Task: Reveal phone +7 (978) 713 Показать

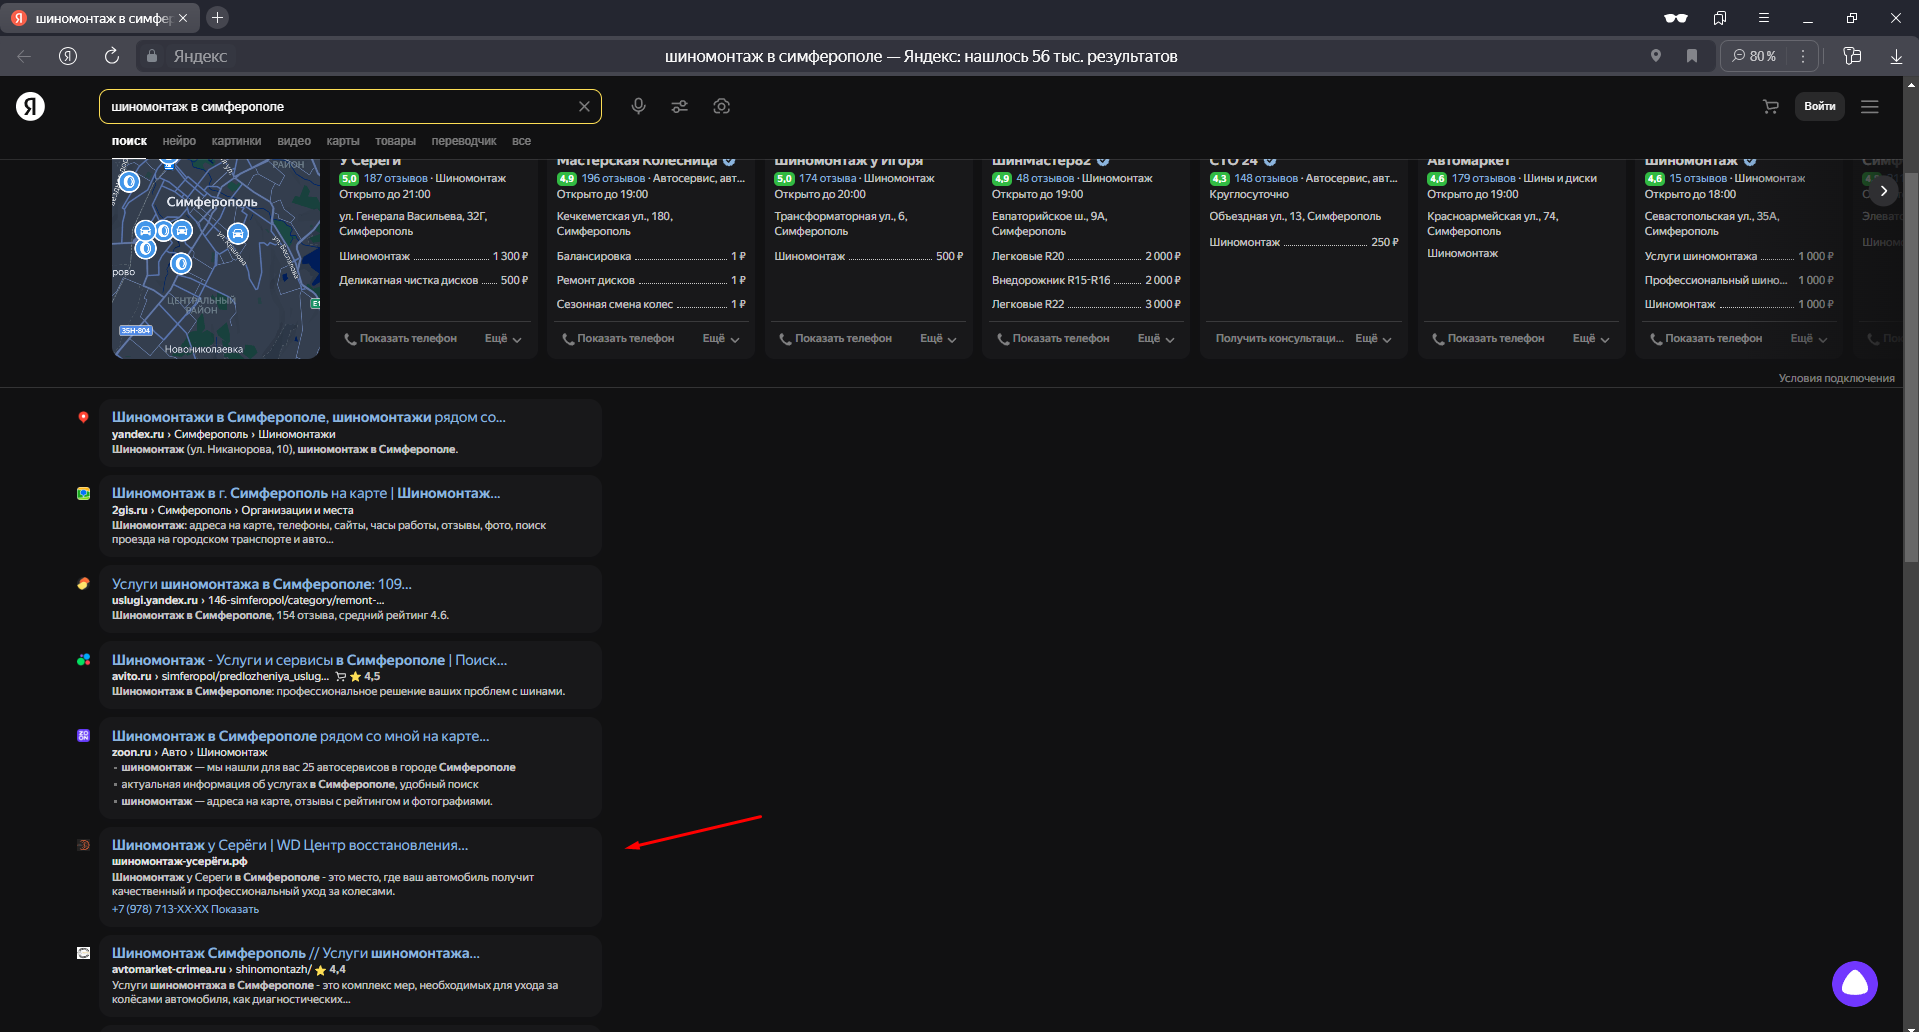Action: tap(185, 909)
